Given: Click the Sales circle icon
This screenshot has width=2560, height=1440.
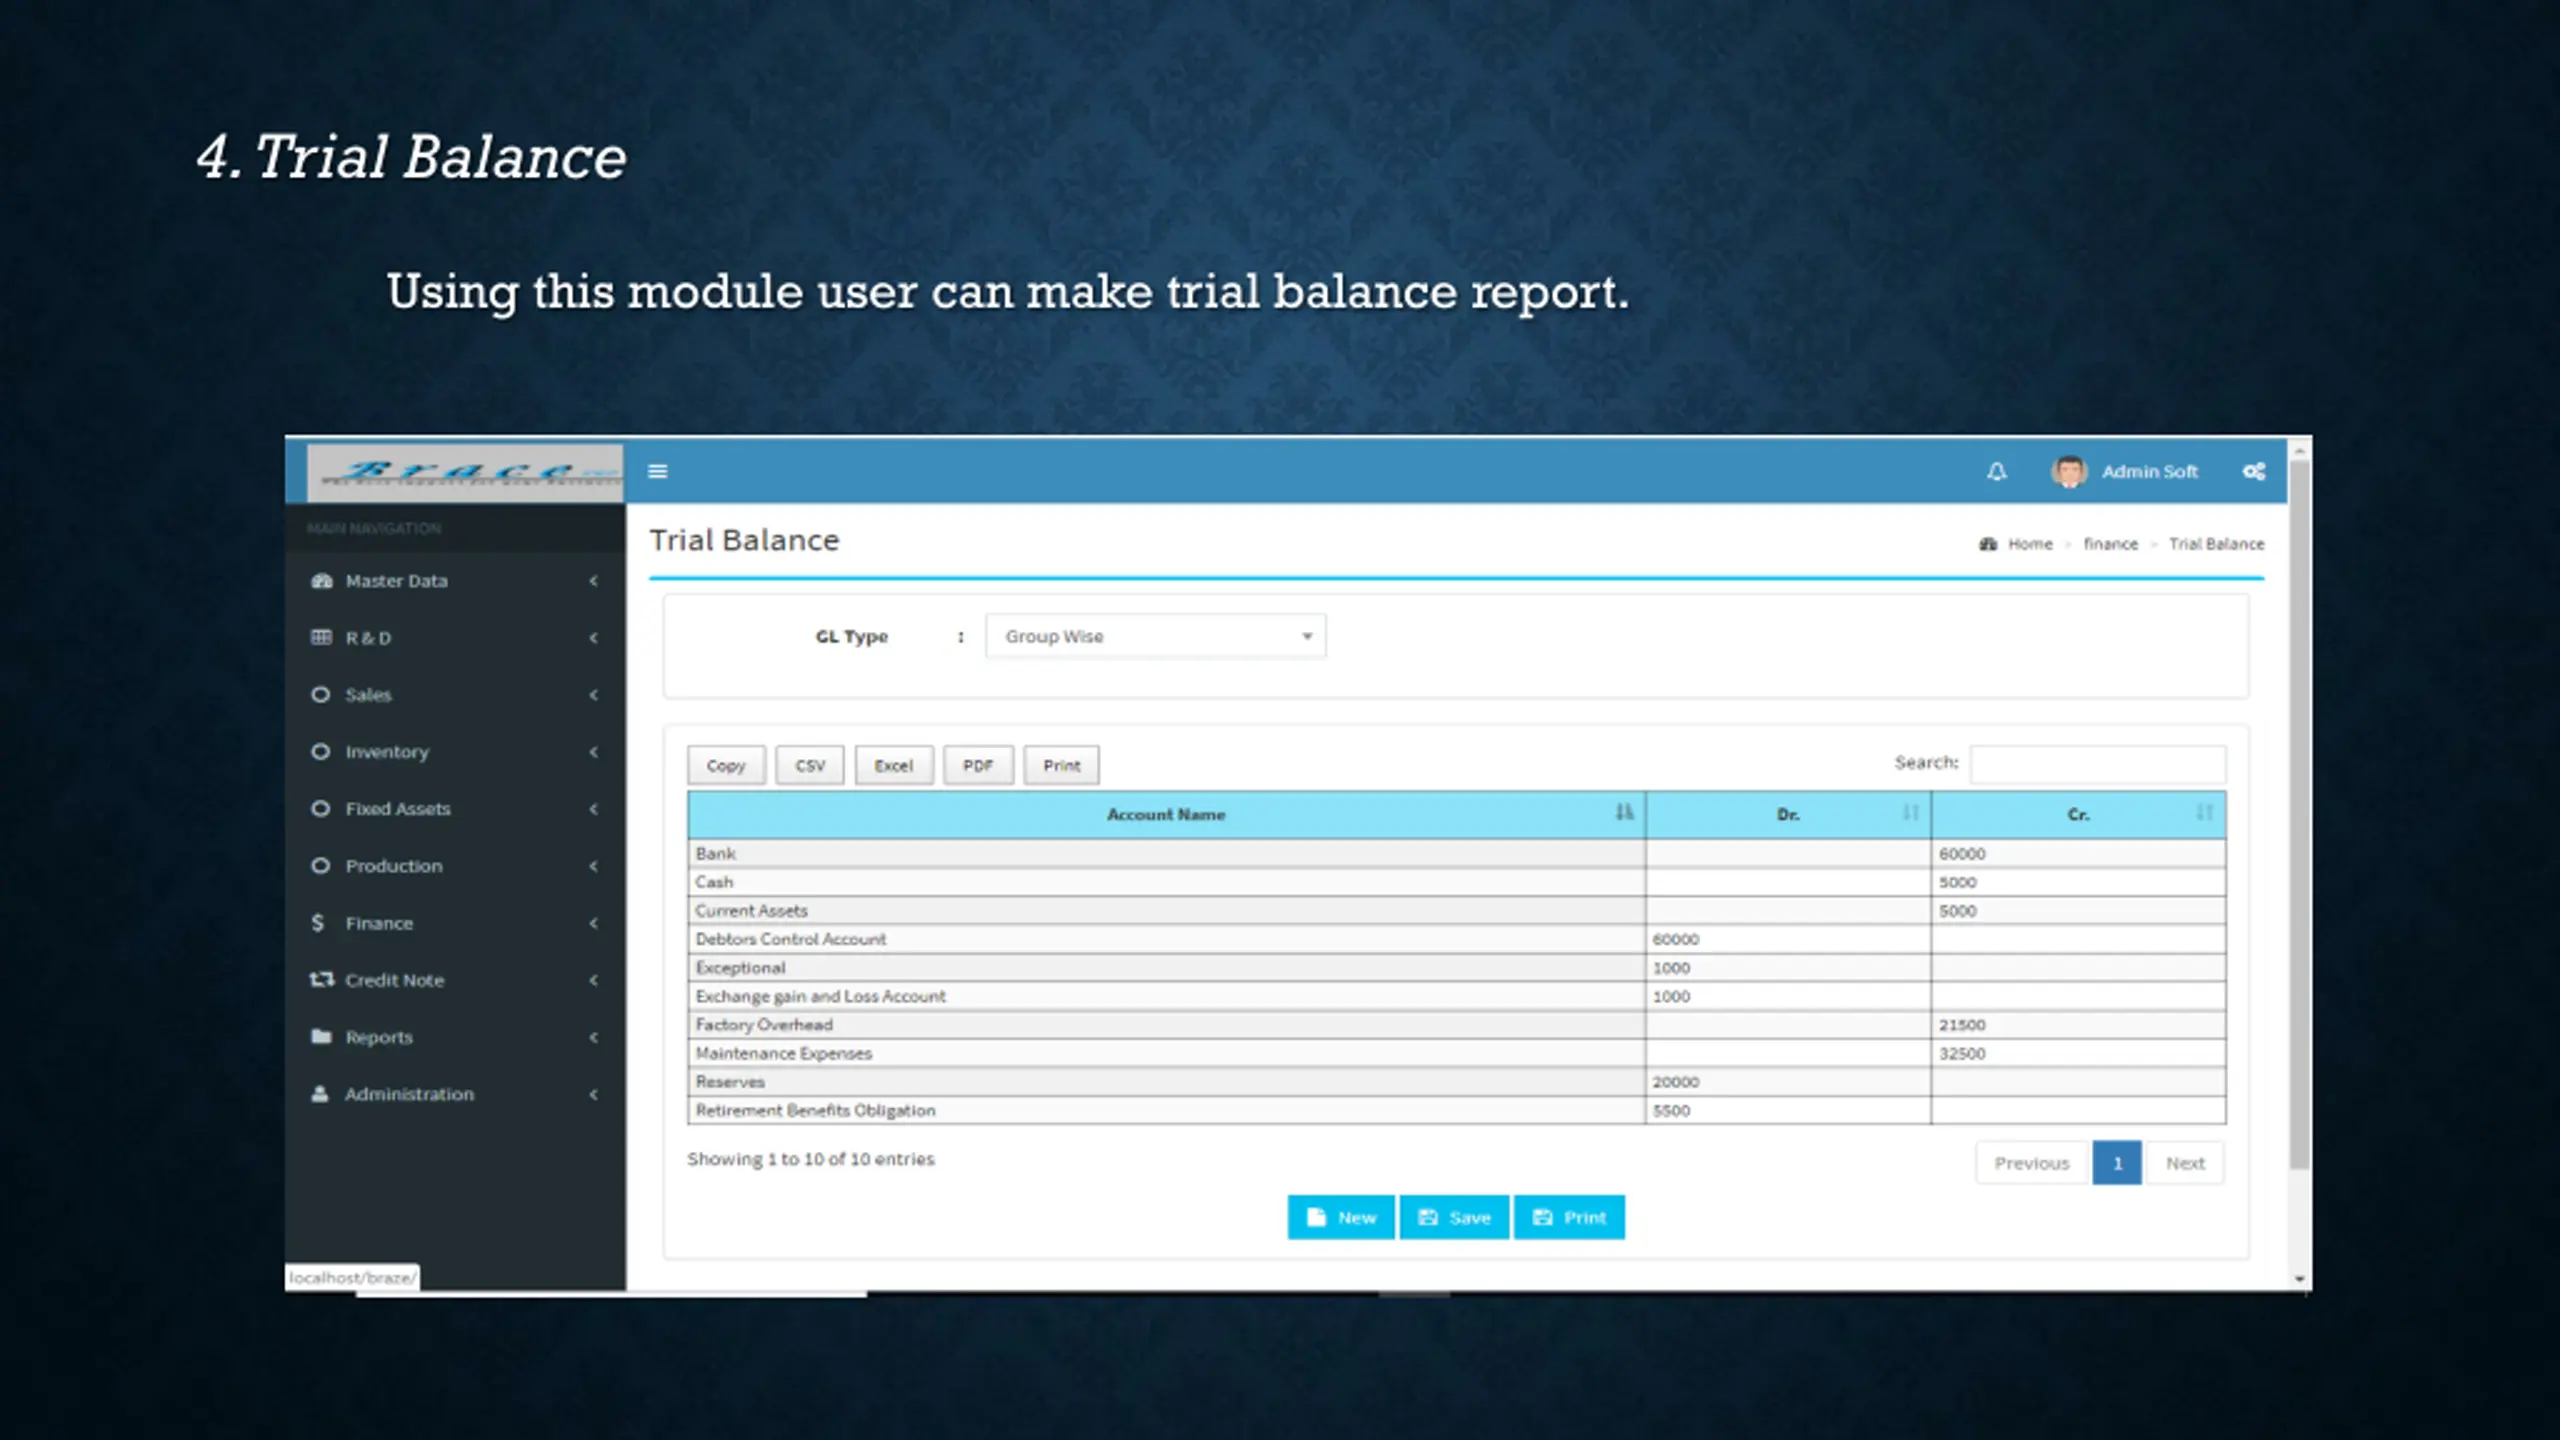Looking at the screenshot, I should coord(320,694).
